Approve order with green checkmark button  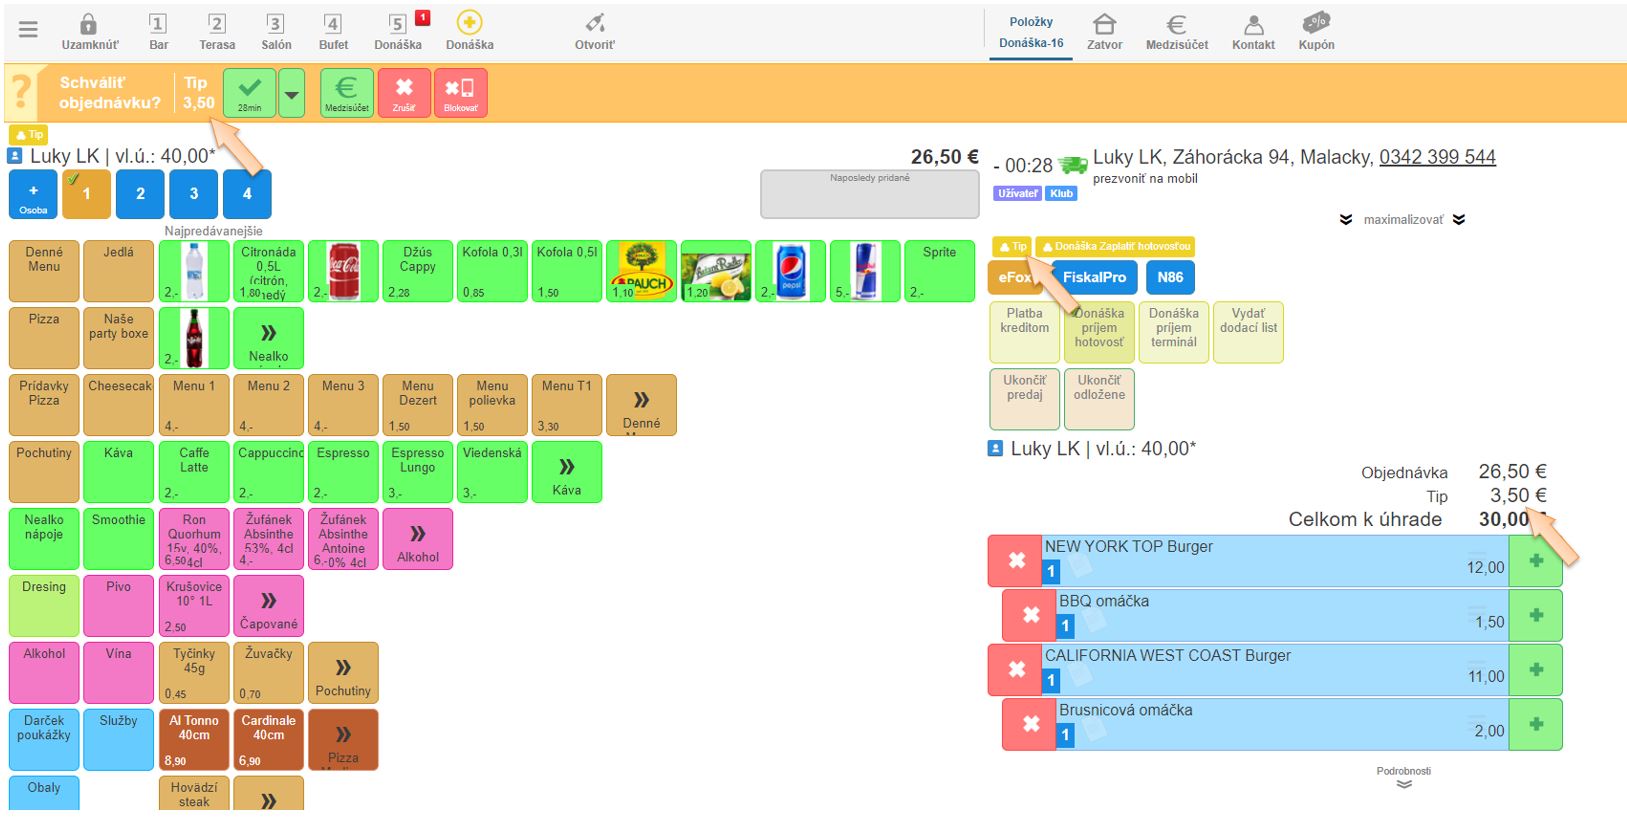tap(249, 93)
